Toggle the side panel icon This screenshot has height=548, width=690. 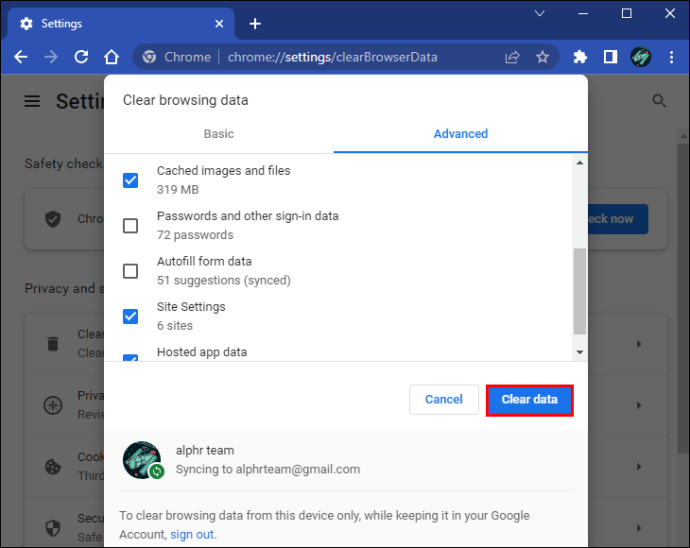[x=610, y=57]
